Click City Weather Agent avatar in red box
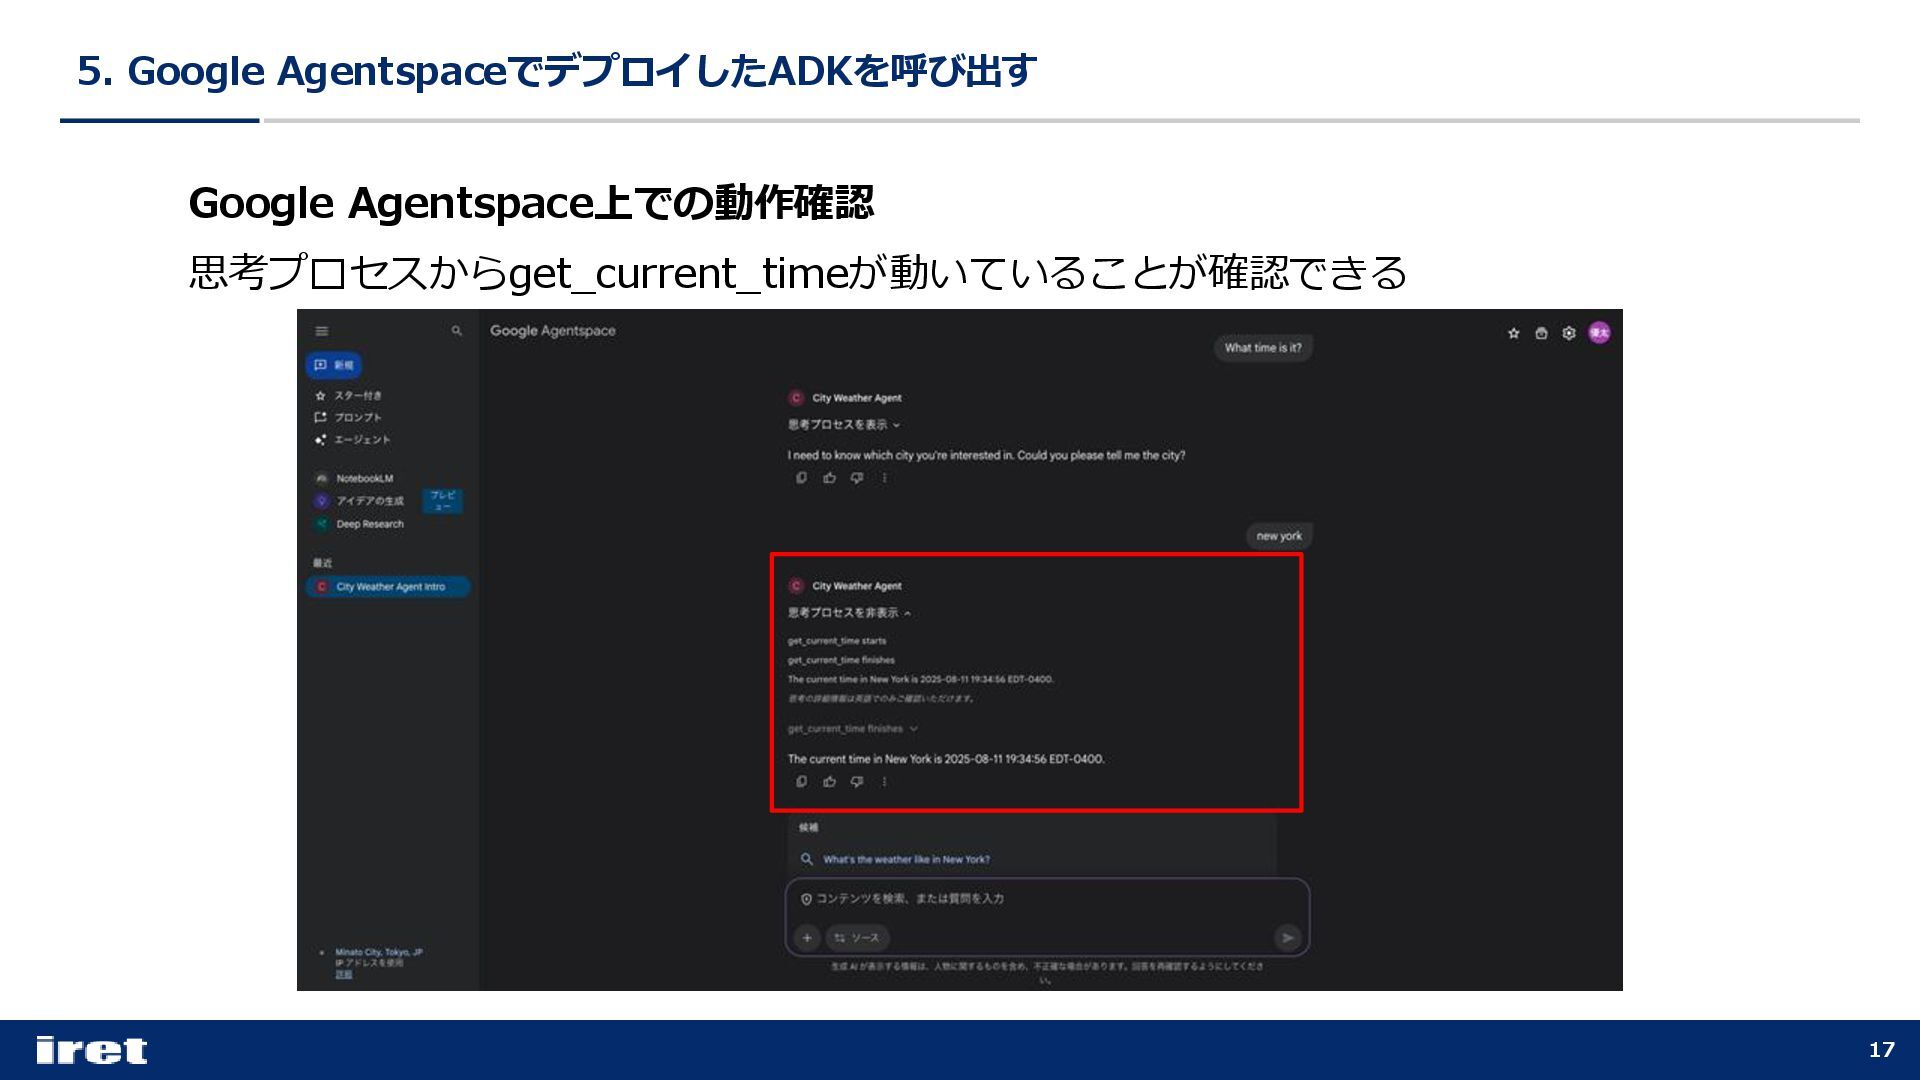Image resolution: width=1920 pixels, height=1080 pixels. [x=796, y=586]
